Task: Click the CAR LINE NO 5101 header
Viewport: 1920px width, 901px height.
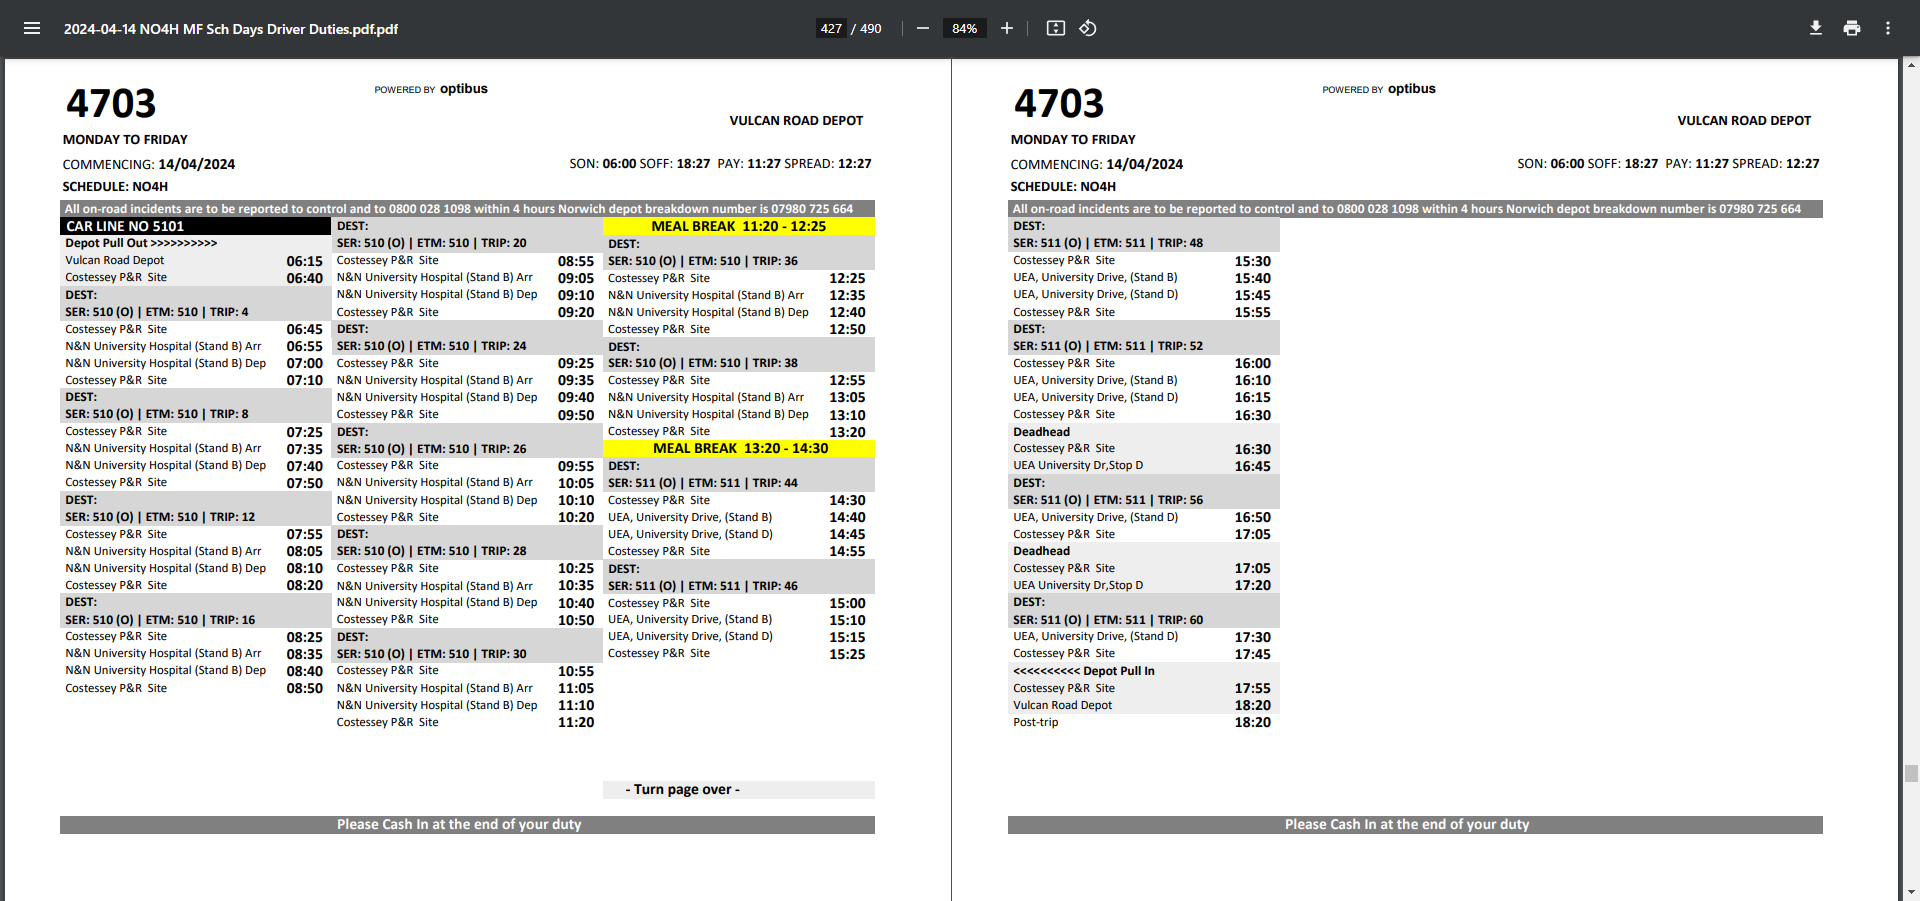Action: [x=125, y=227]
